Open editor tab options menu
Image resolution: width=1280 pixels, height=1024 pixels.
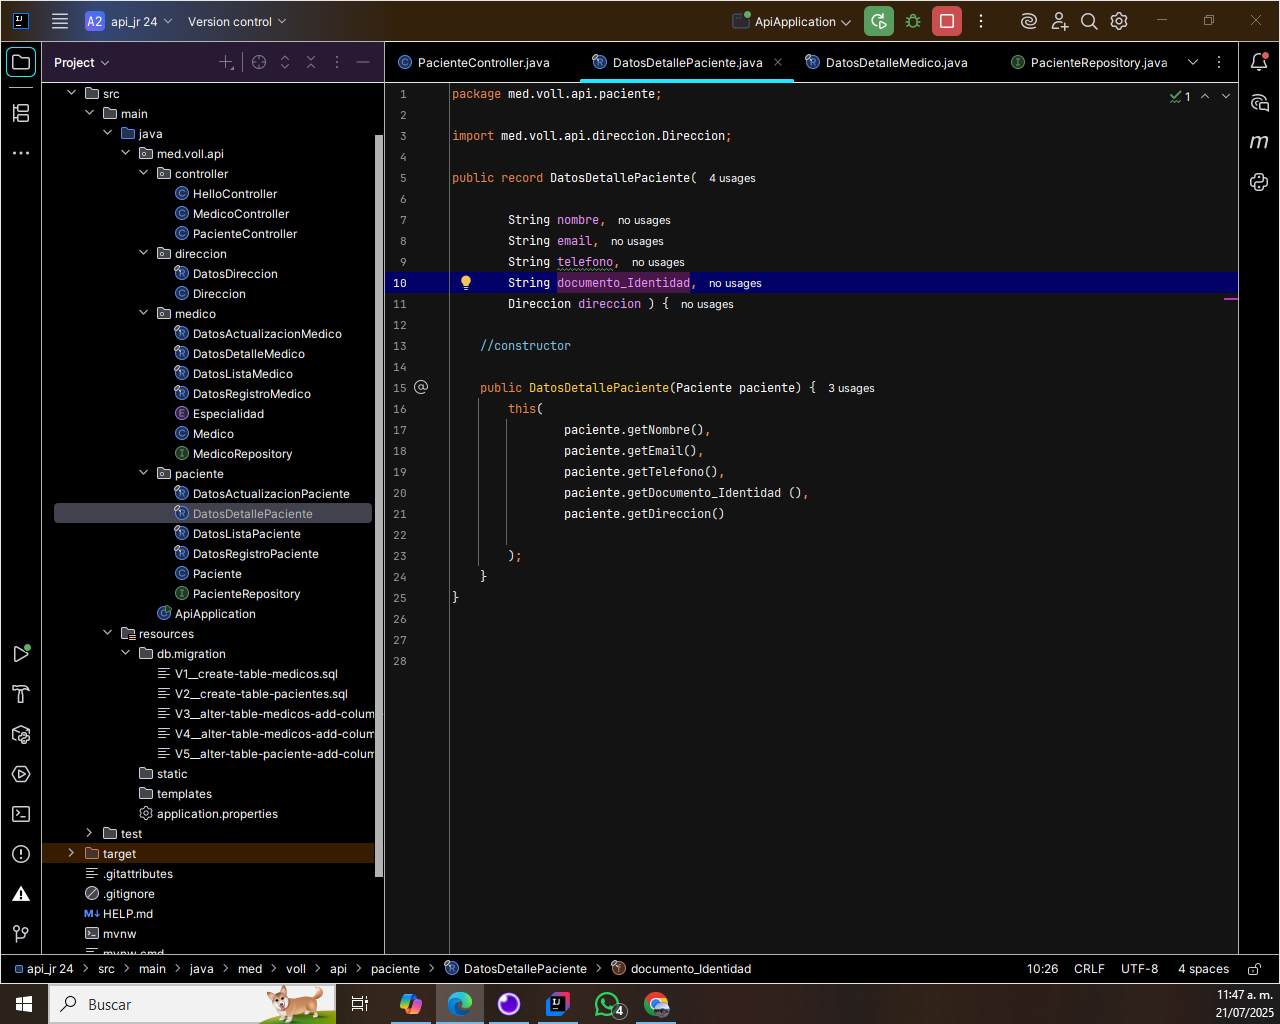pos(1219,62)
